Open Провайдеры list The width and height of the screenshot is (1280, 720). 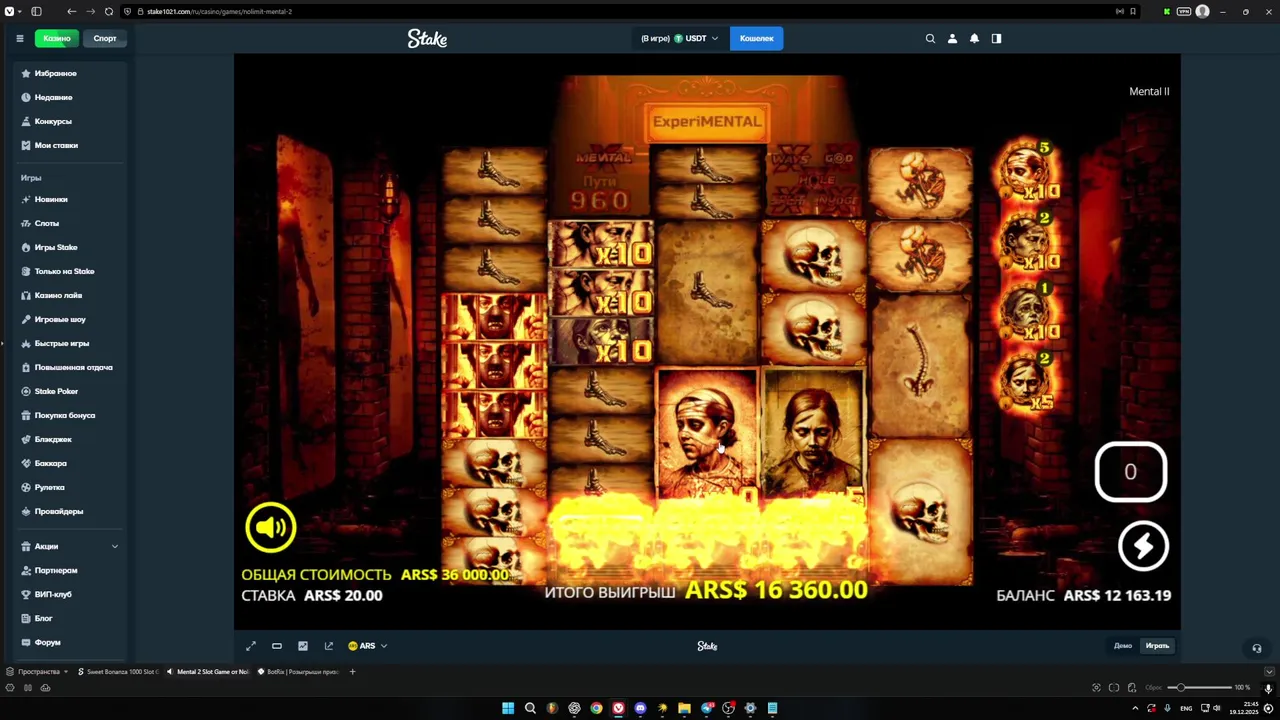coord(70,511)
